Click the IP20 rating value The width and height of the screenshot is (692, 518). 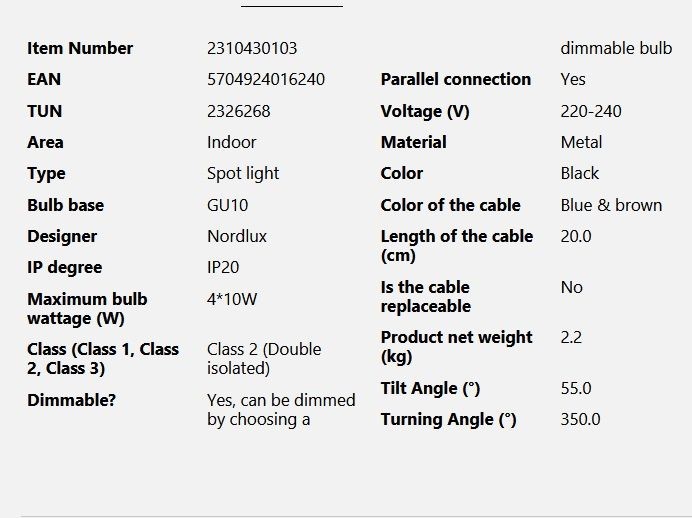coord(223,267)
